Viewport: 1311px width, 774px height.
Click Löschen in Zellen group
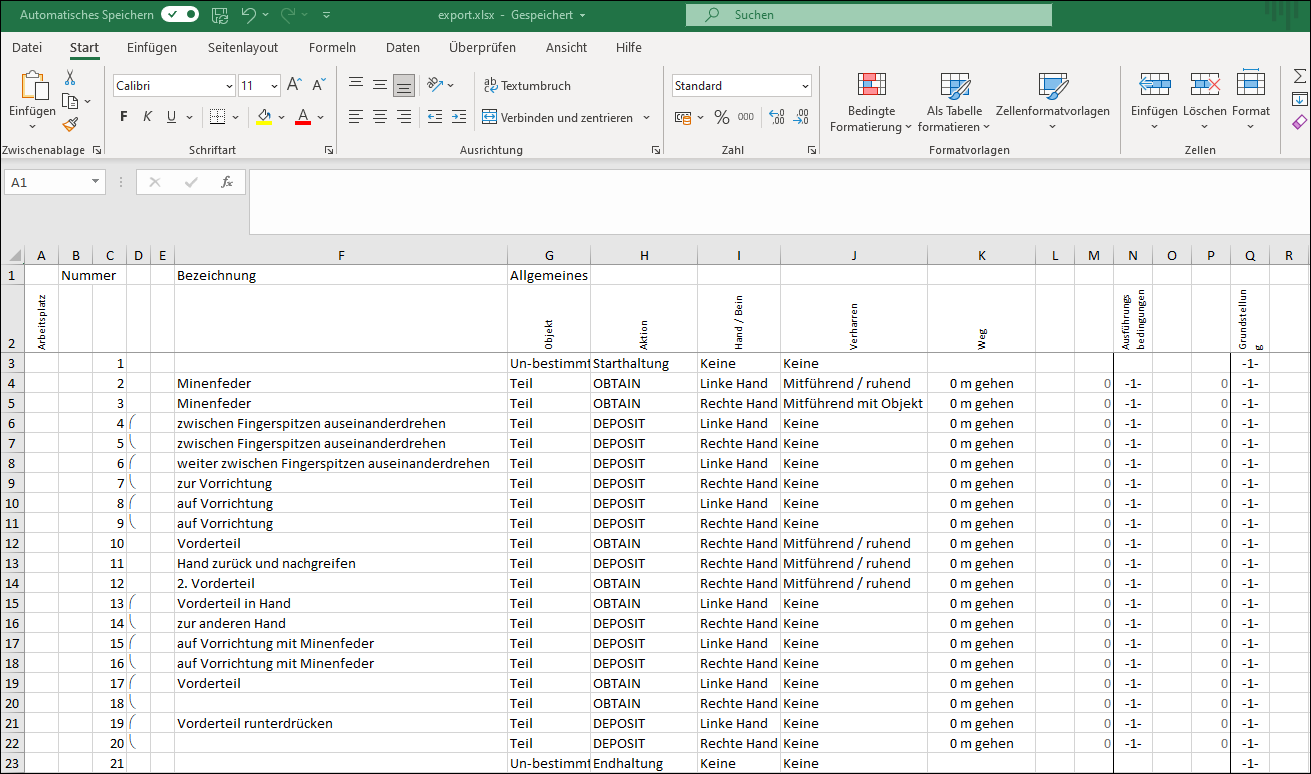click(x=1204, y=101)
